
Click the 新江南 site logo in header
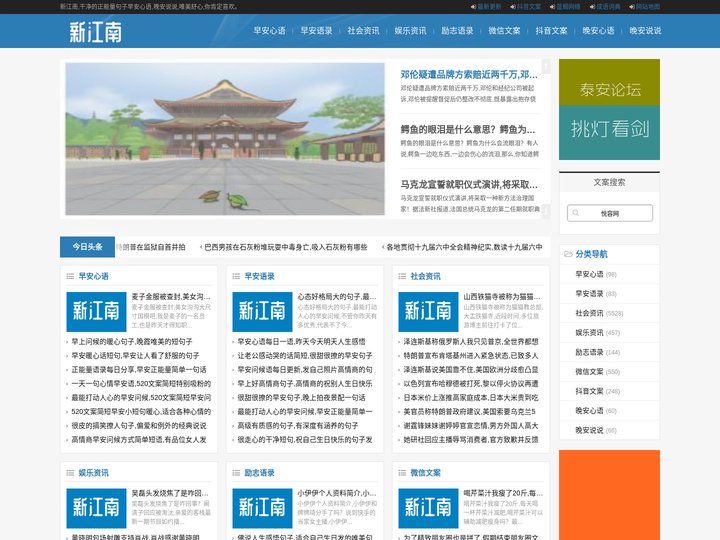[96, 32]
